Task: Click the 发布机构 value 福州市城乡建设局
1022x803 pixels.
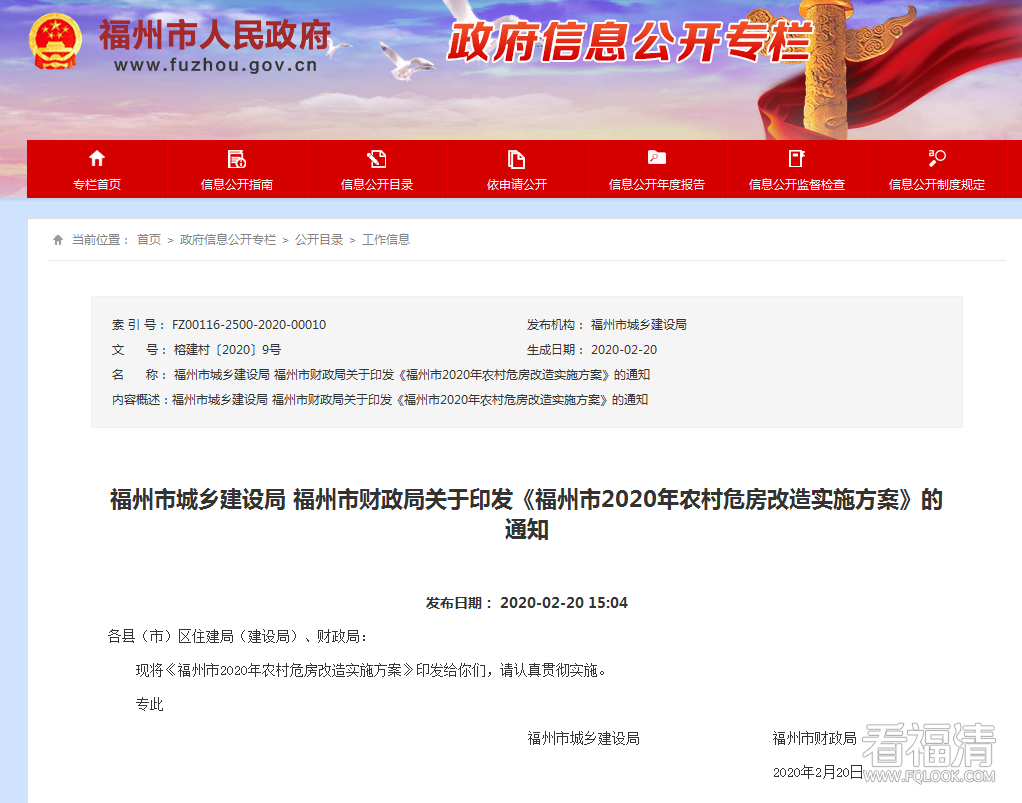Action: click(639, 325)
